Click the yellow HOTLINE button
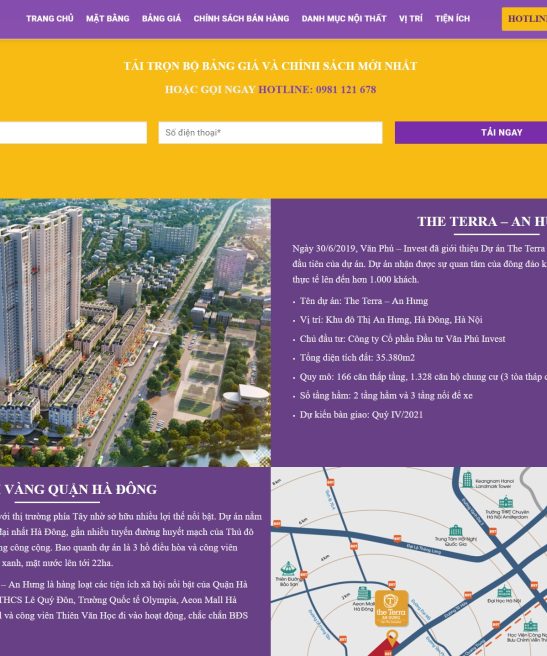The width and height of the screenshot is (547, 656). tap(524, 19)
